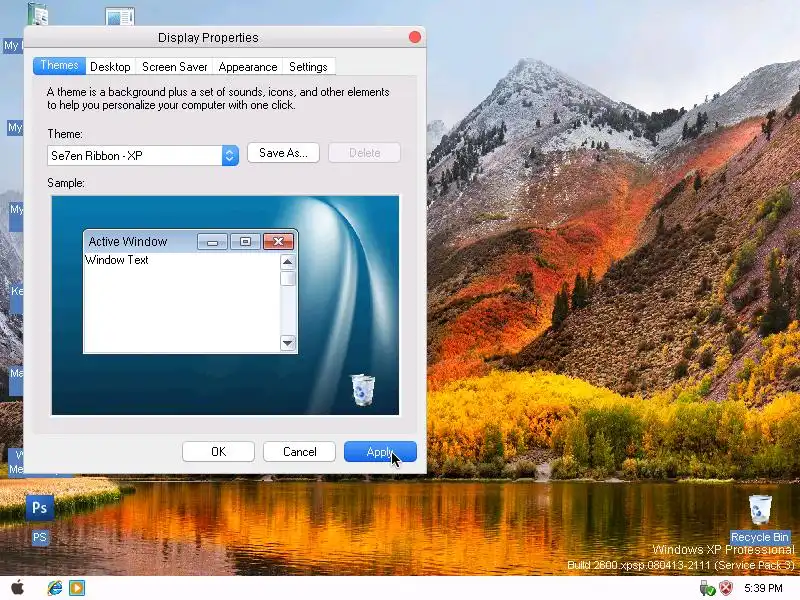Select the Photoshop PS desktop icon

click(40, 518)
